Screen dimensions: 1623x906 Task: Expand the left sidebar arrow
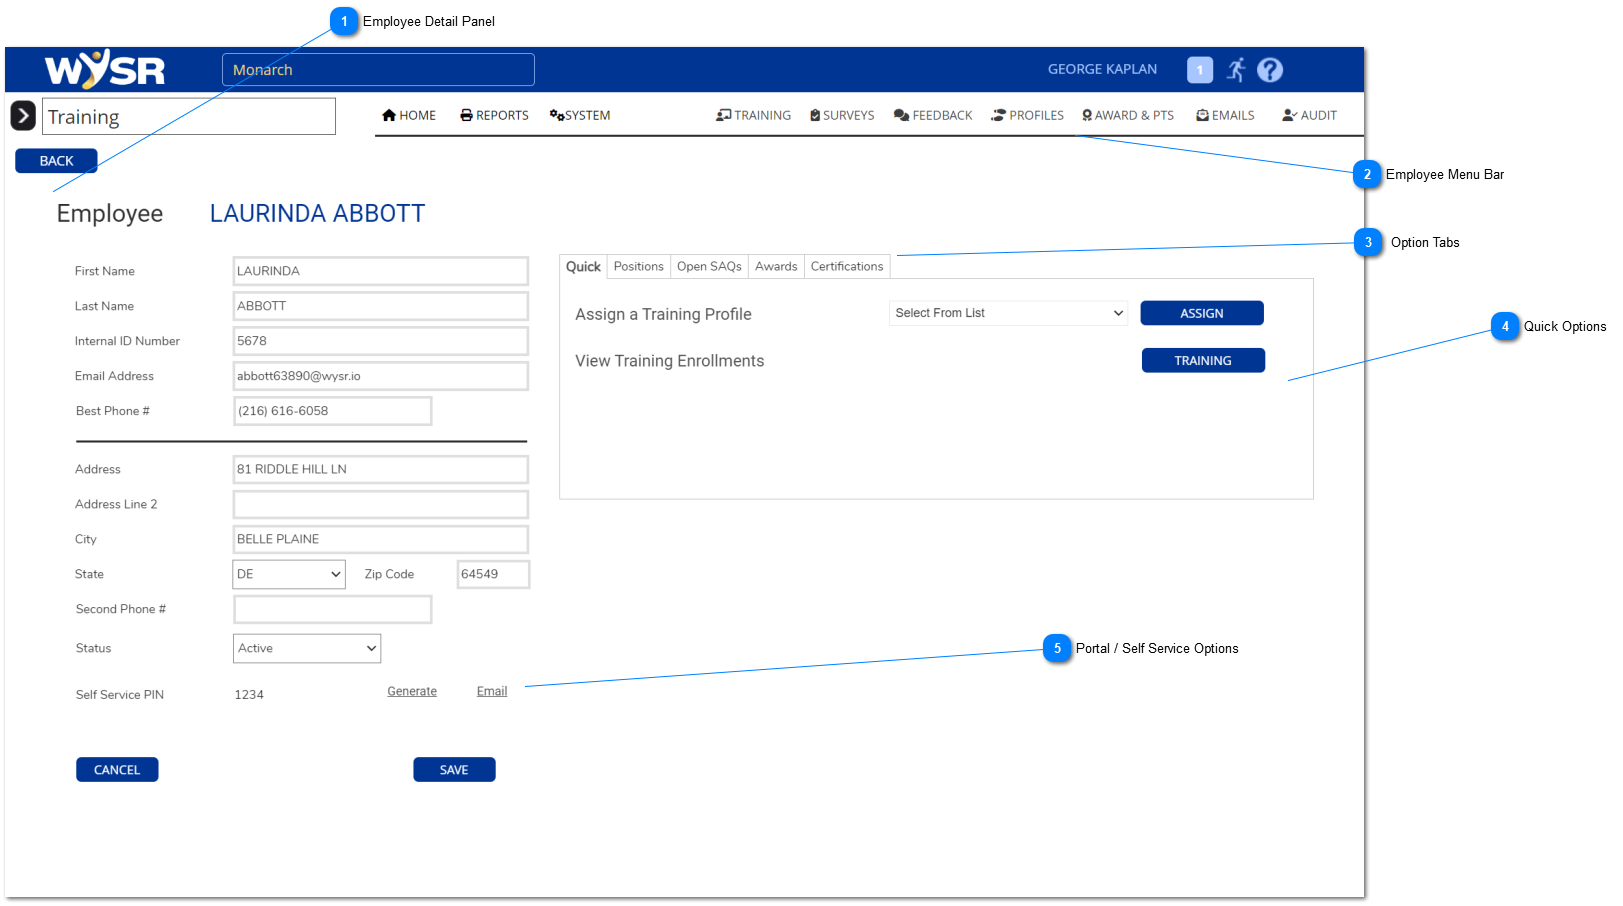click(22, 115)
